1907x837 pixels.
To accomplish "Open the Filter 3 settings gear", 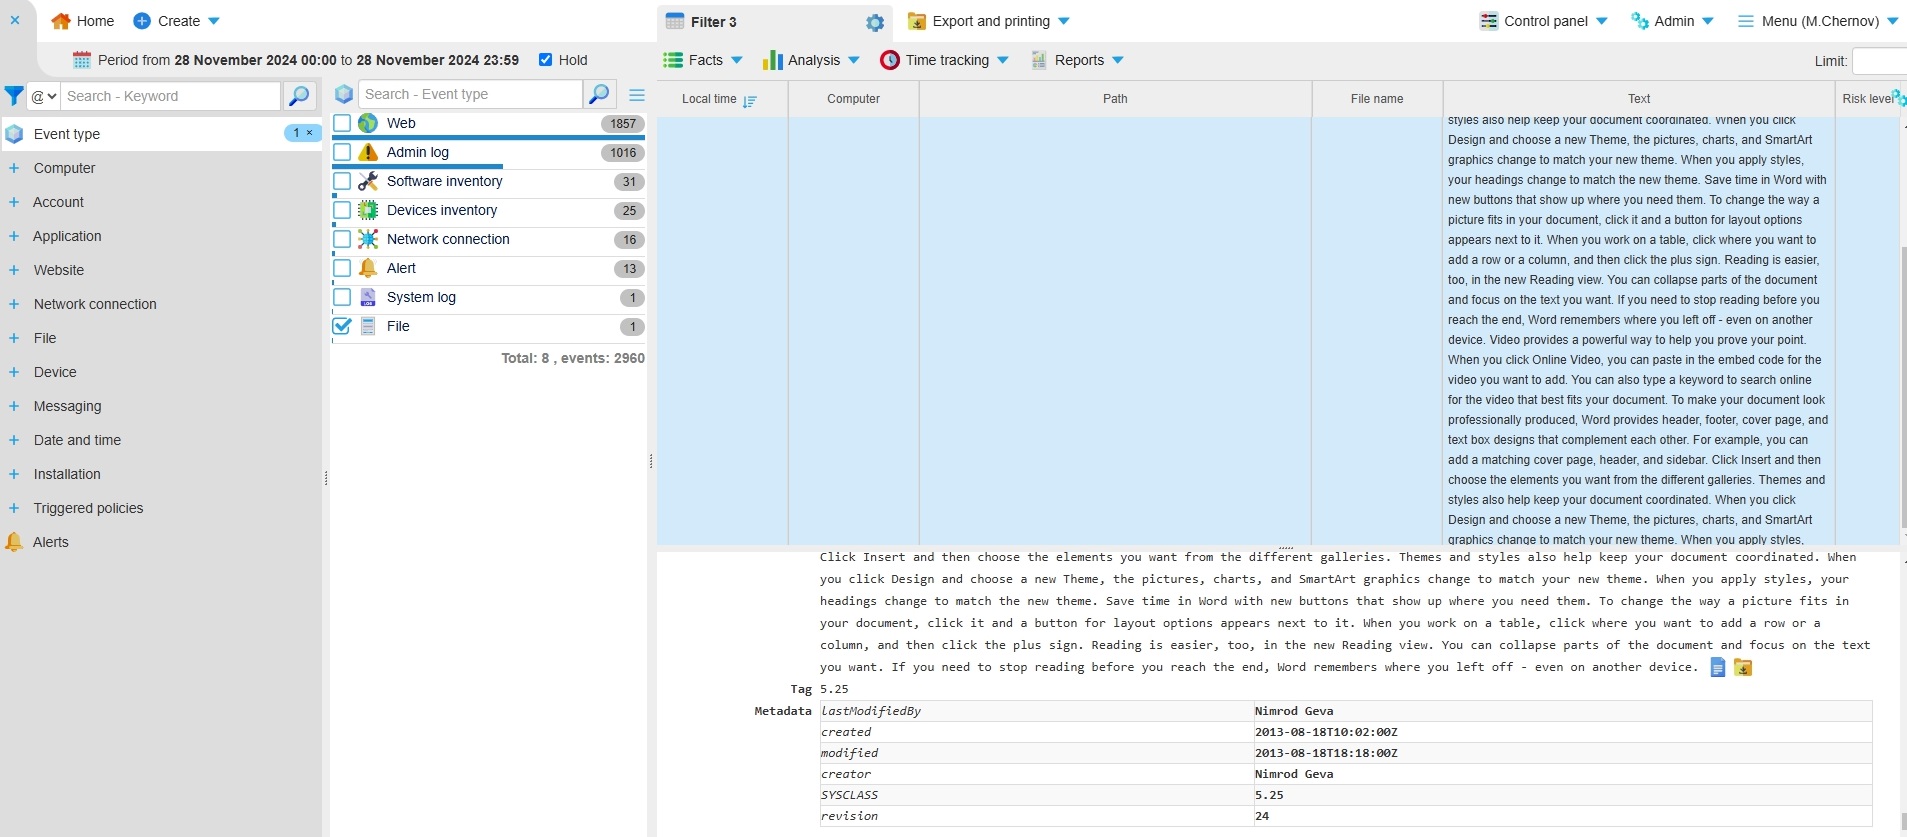I will click(x=875, y=22).
